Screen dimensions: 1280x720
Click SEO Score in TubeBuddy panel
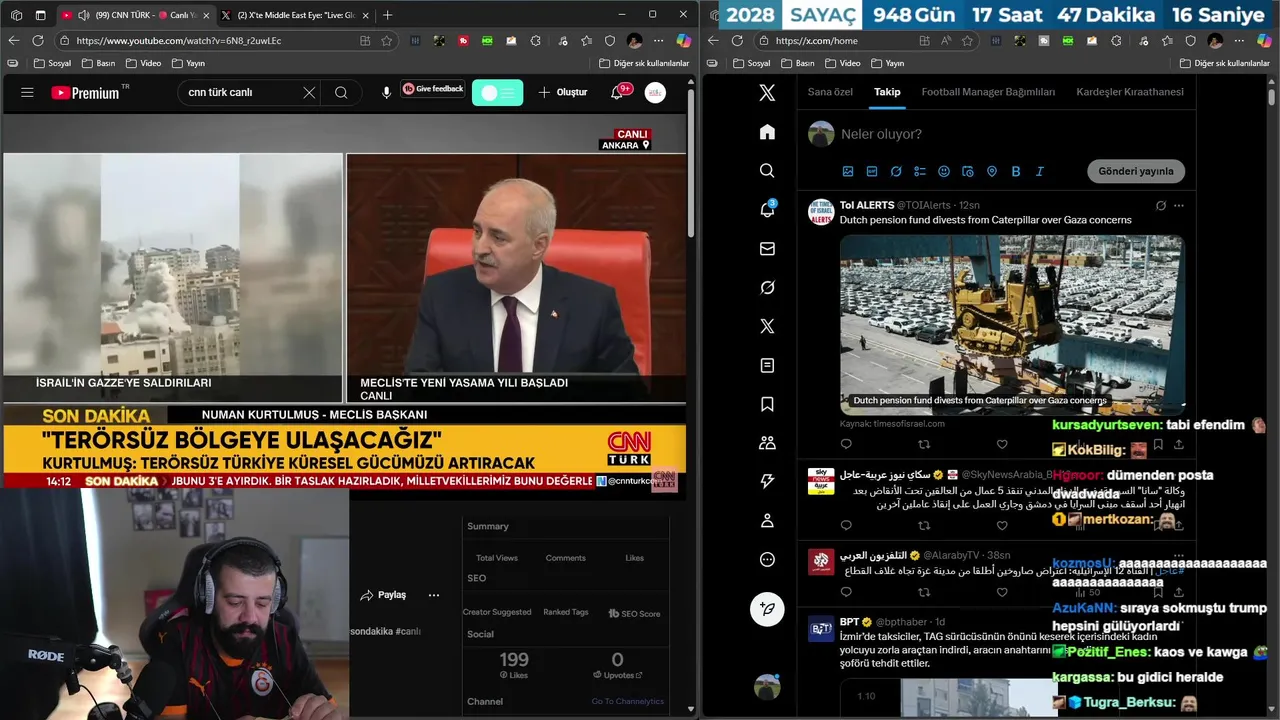click(635, 614)
